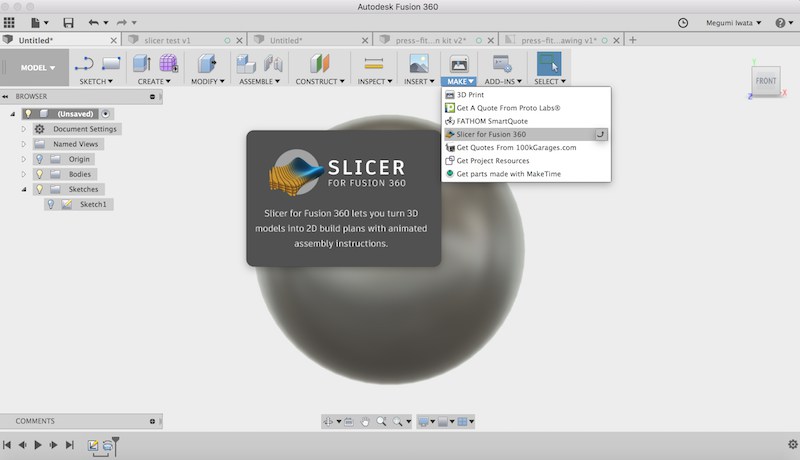
Task: Toggle visibility bulb for Bodies folder
Action: (39, 174)
